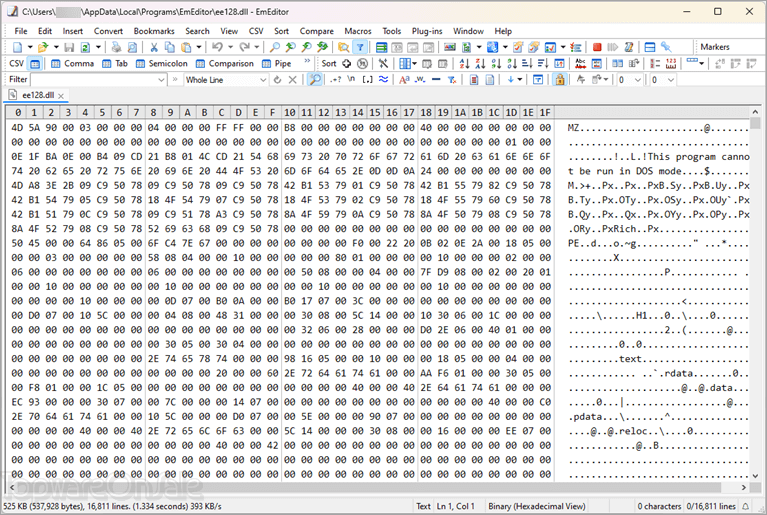Close the ee128.dll tab with X
Image resolution: width=767 pixels, height=515 pixels.
[61, 96]
